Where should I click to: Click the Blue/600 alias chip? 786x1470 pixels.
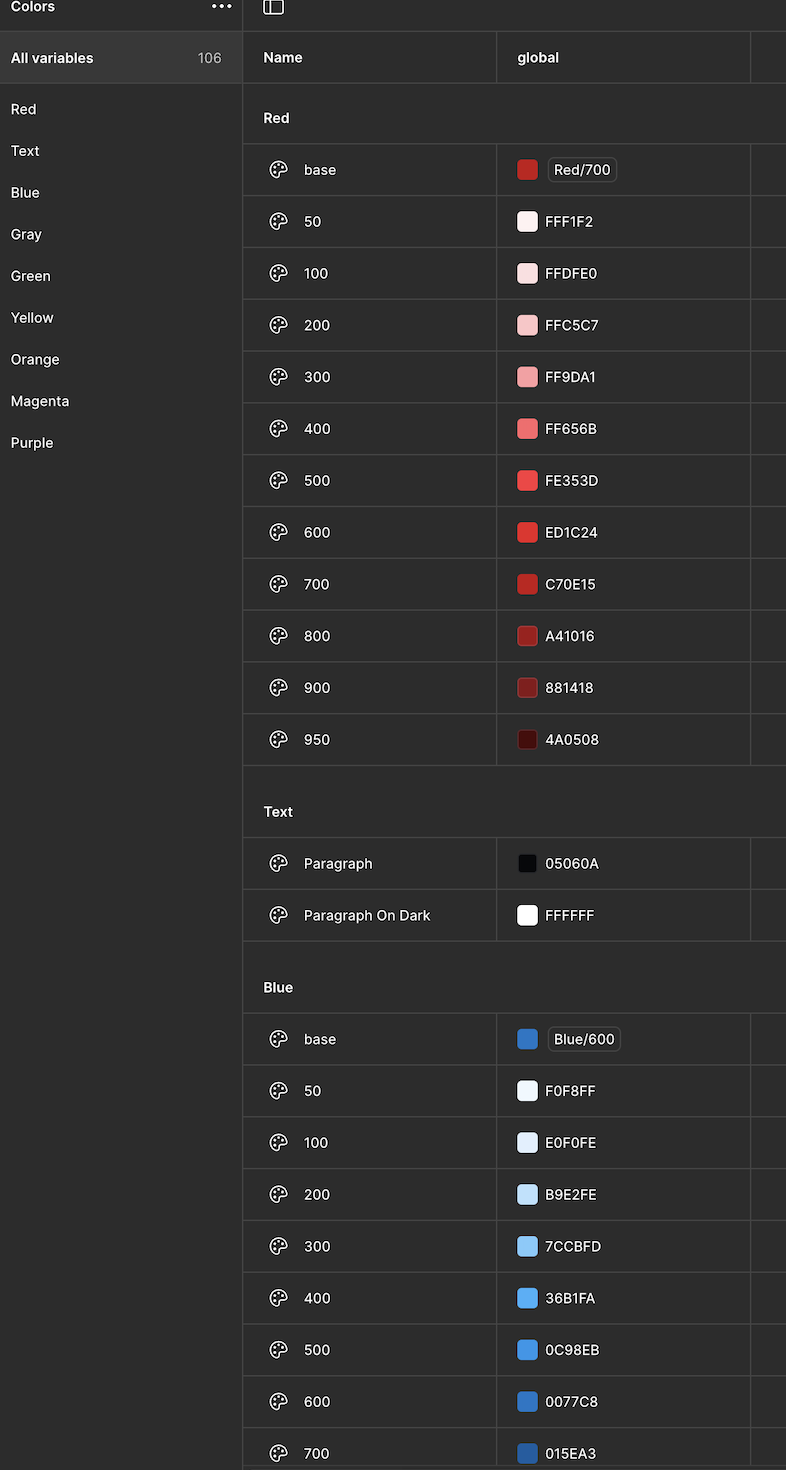pyautogui.click(x=584, y=1039)
